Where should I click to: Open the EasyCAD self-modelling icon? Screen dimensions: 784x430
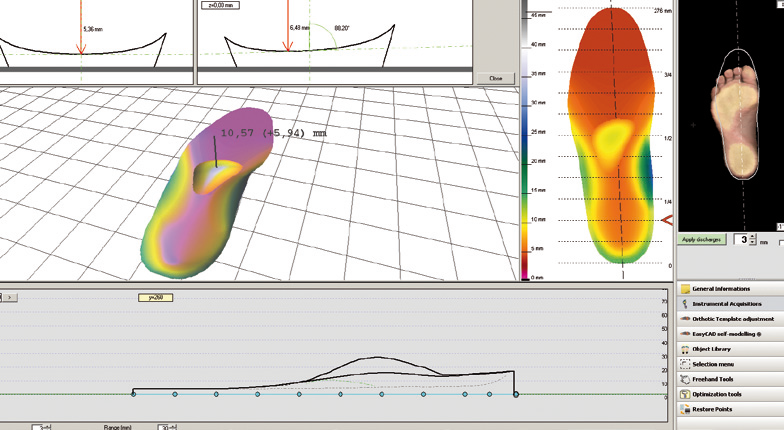pyautogui.click(x=686, y=334)
